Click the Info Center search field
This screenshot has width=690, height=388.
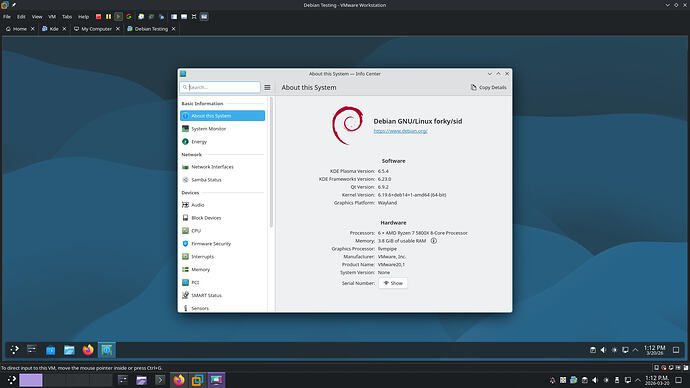(220, 88)
